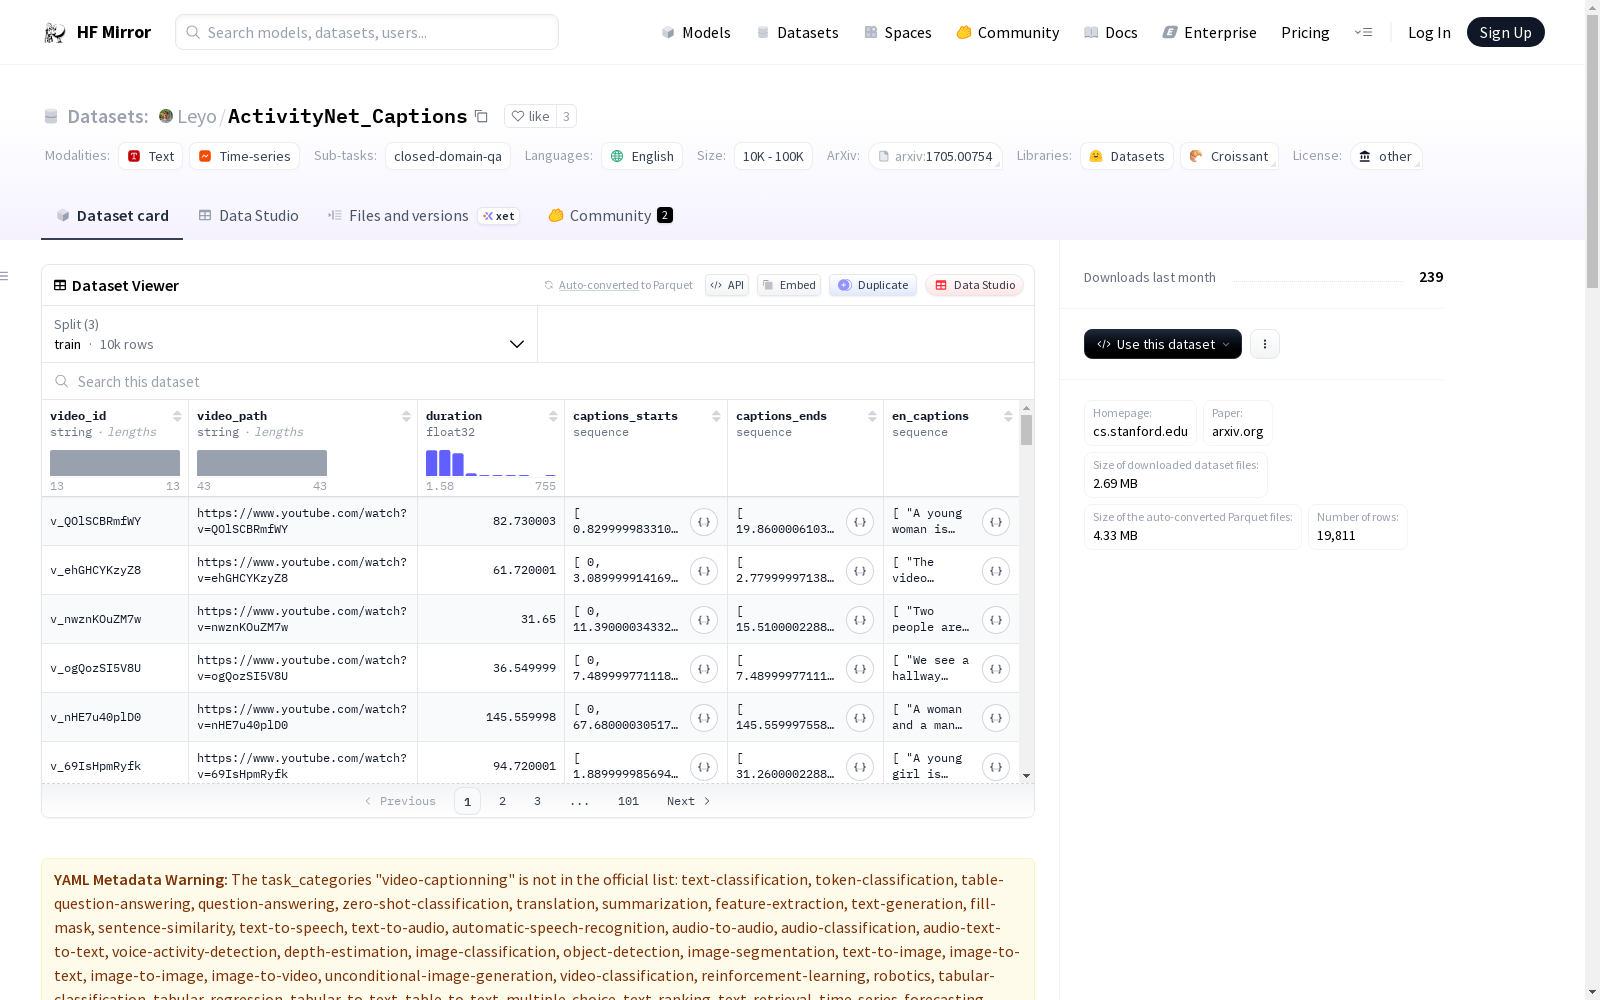Expand en_captions cell for v_ehGHCYKzyZ8
This screenshot has height=1000, width=1600.
(x=996, y=571)
